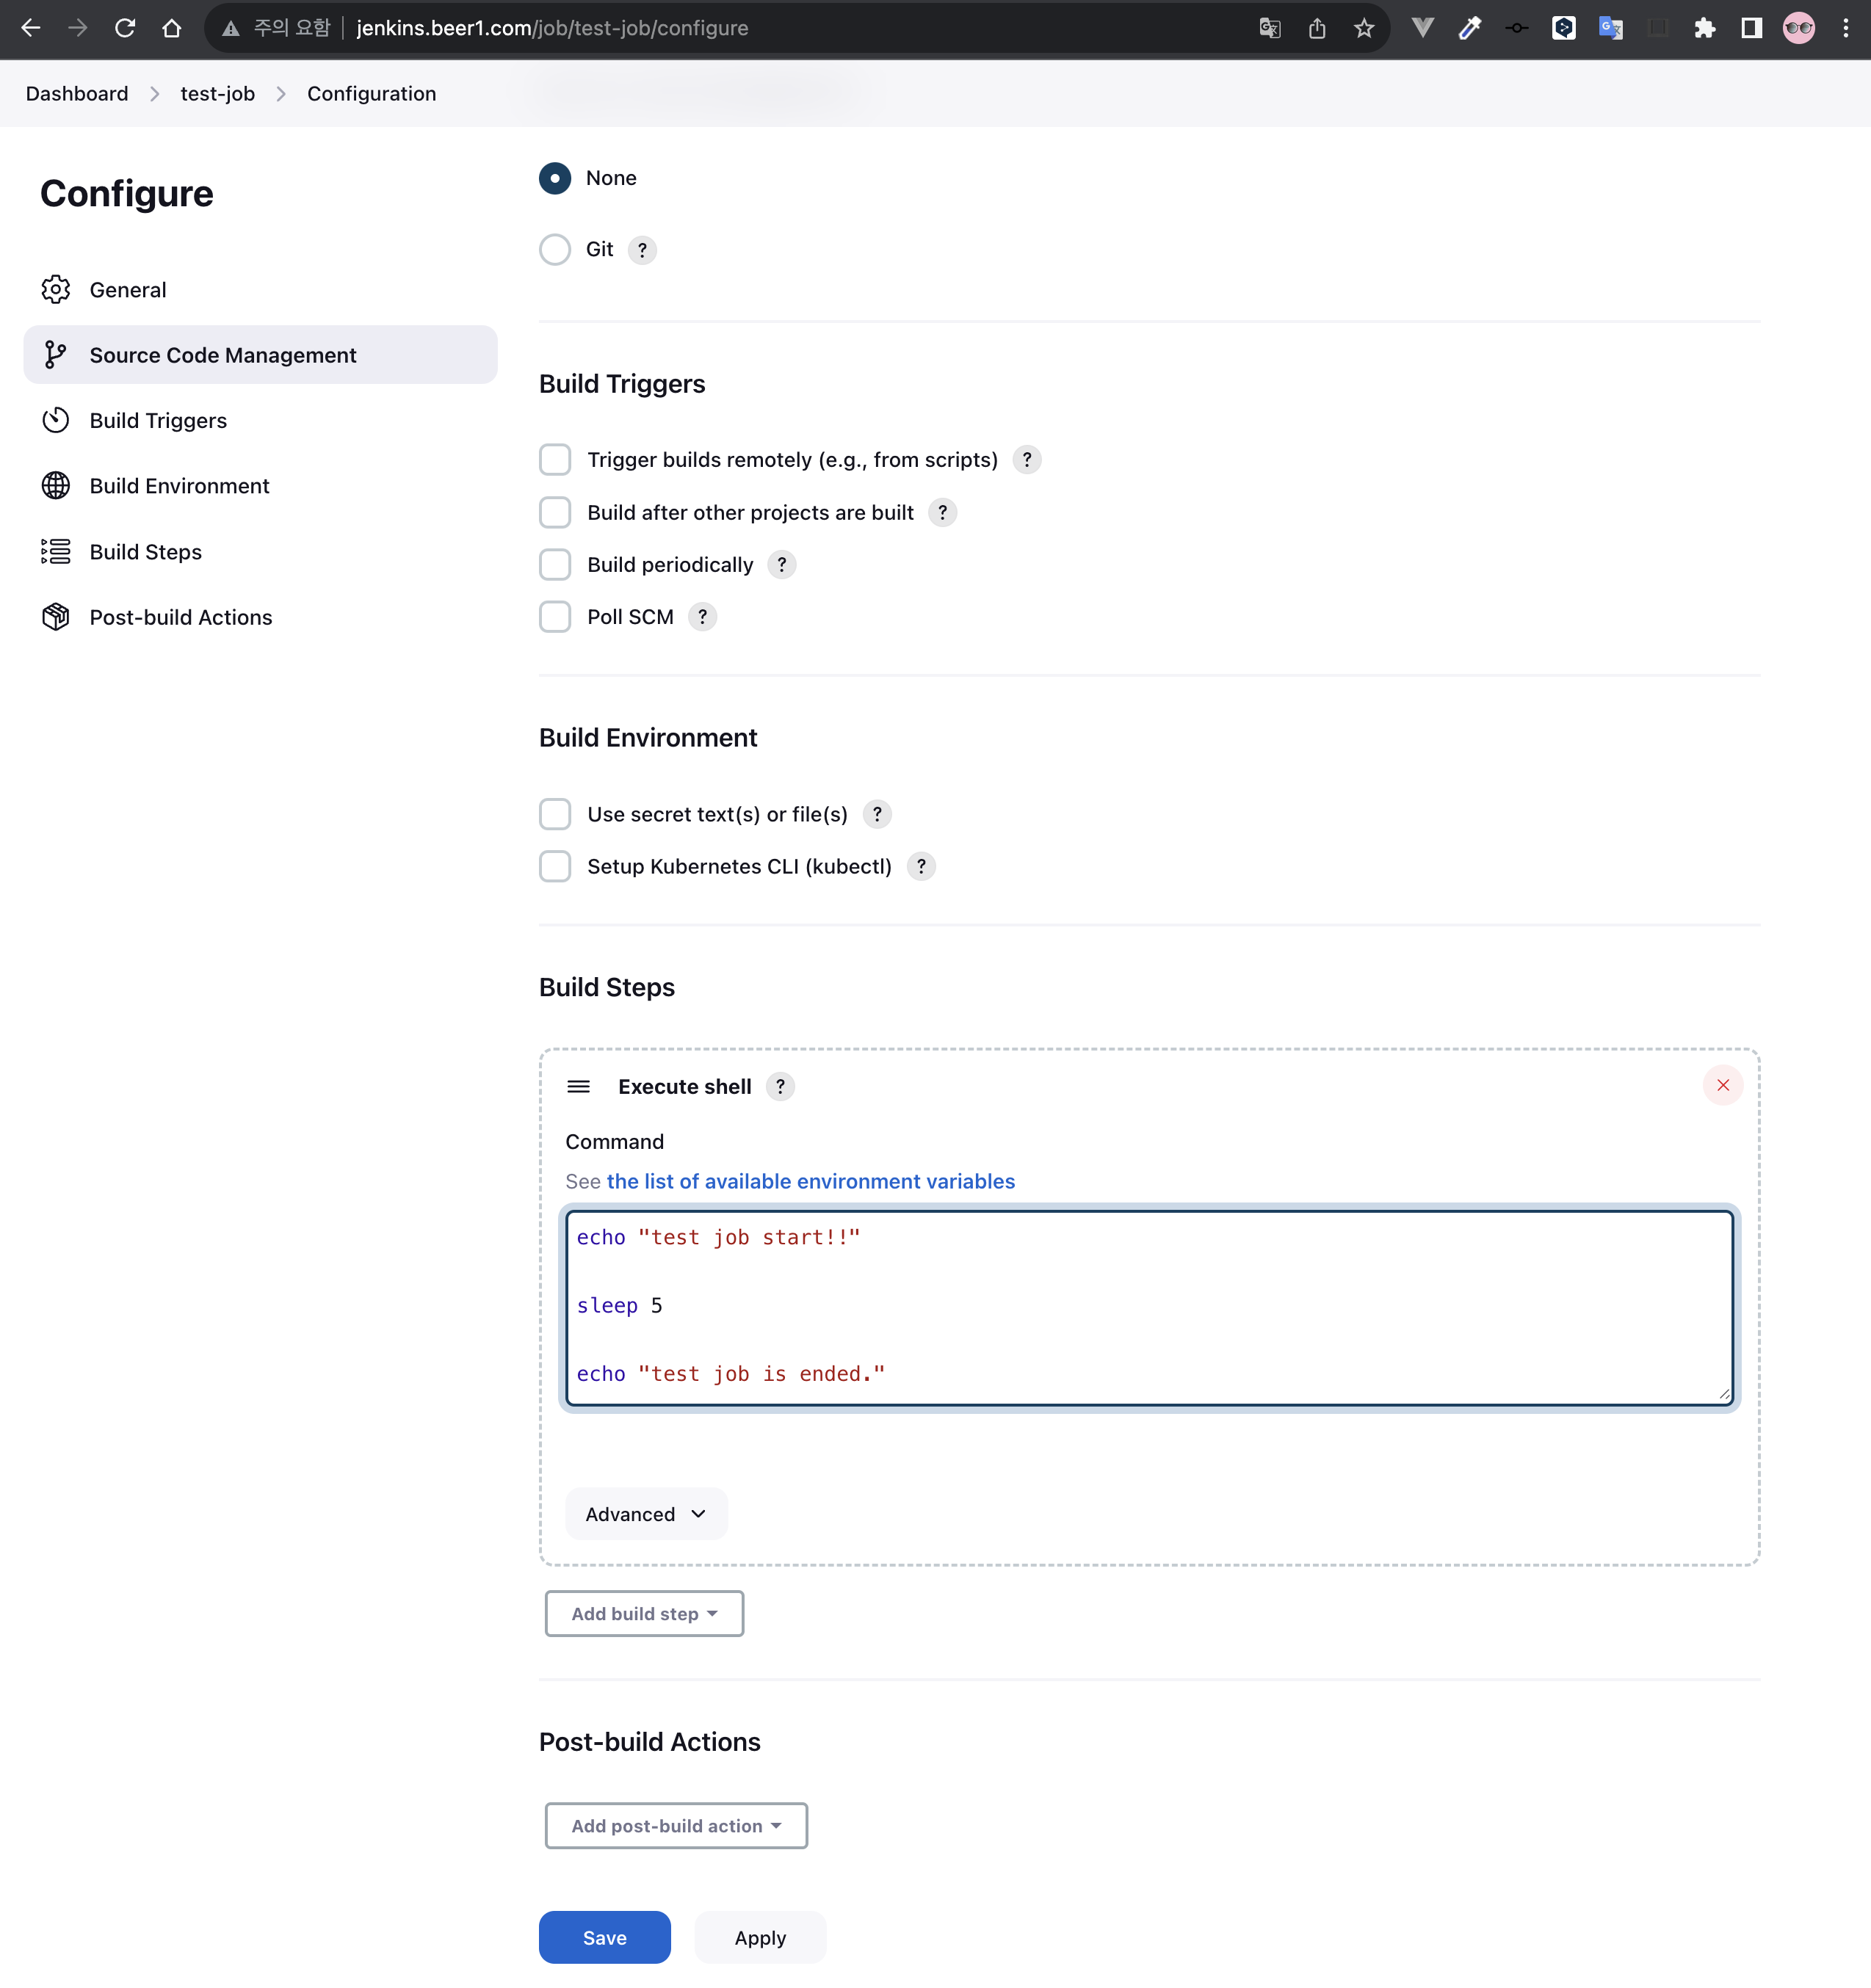Go to Build Environment in the sidebar
This screenshot has height=1988, width=1871.
[179, 486]
